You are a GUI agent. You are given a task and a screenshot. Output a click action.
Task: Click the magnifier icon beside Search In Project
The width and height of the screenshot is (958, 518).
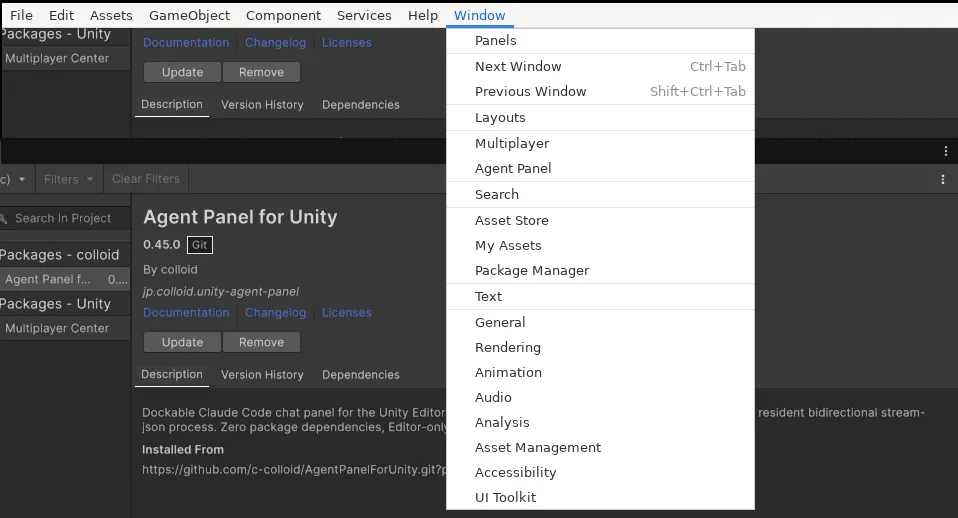(x=4, y=219)
